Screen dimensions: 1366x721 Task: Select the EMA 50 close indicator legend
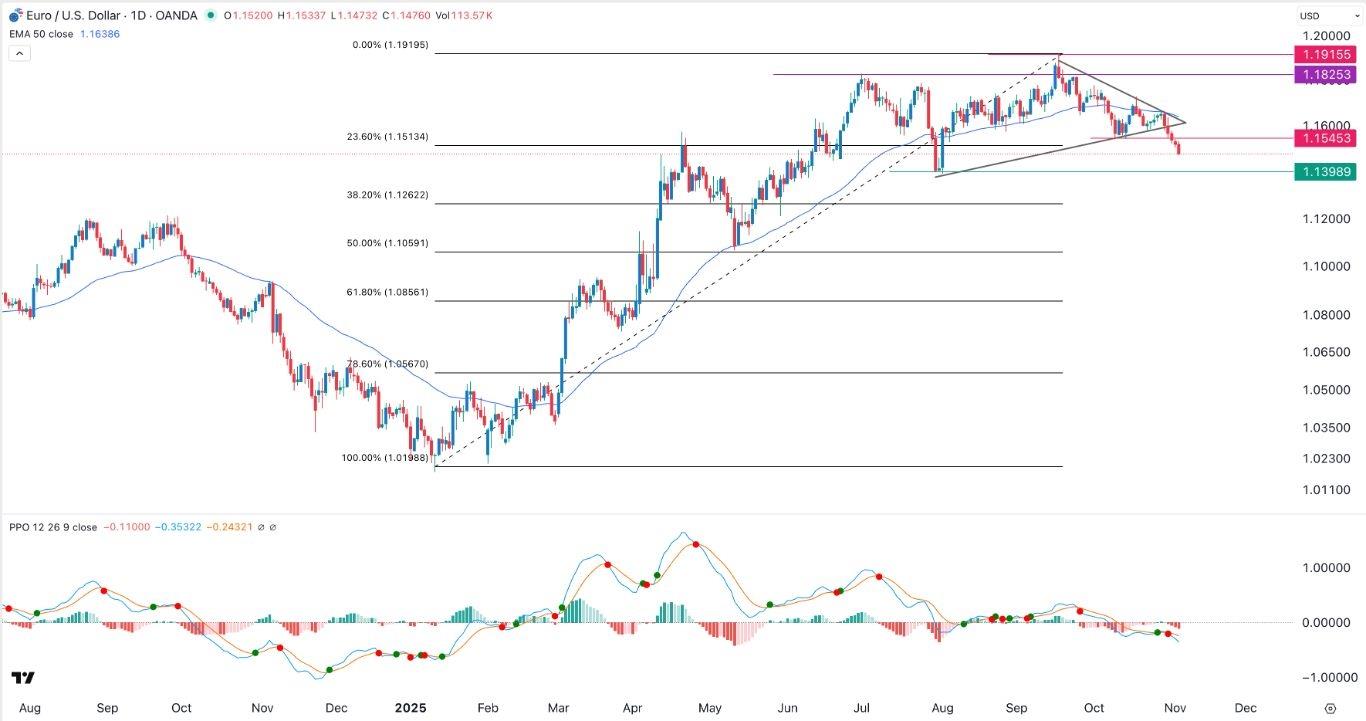(x=44, y=32)
